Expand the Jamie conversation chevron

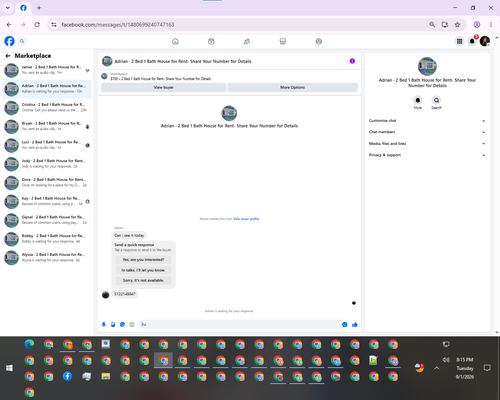pyautogui.click(x=87, y=70)
